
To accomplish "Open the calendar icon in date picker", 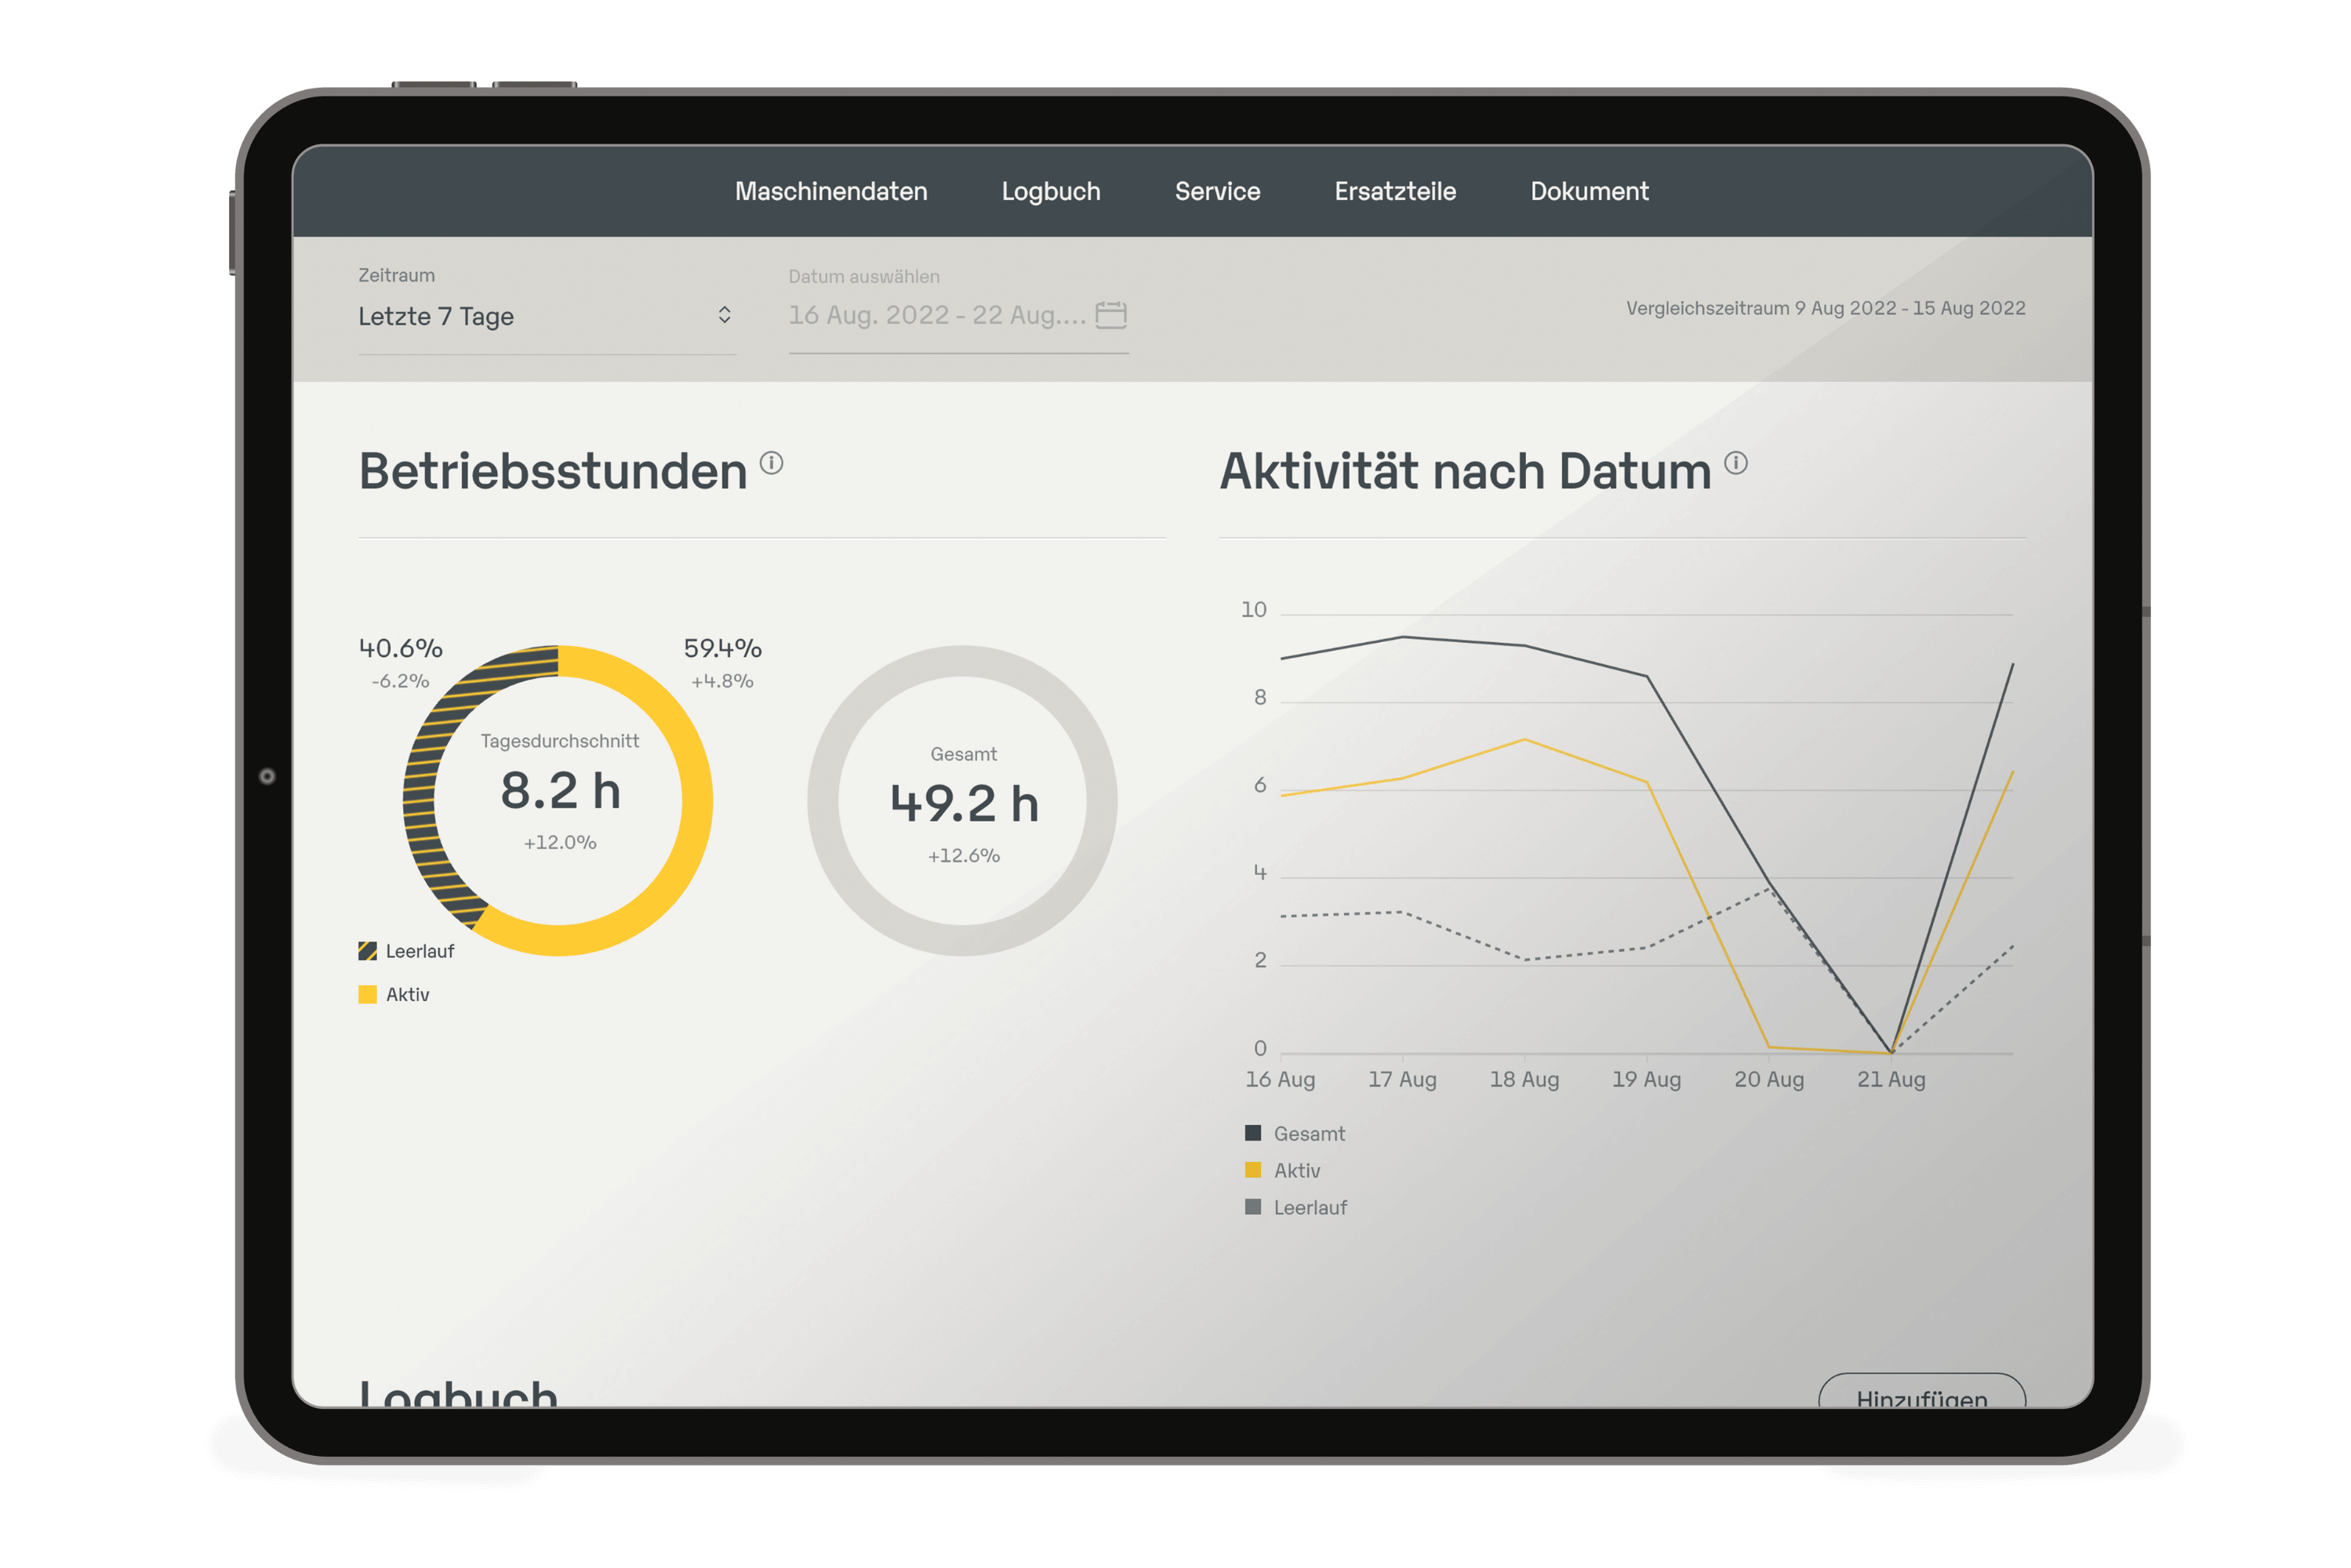I will pyautogui.click(x=1110, y=315).
